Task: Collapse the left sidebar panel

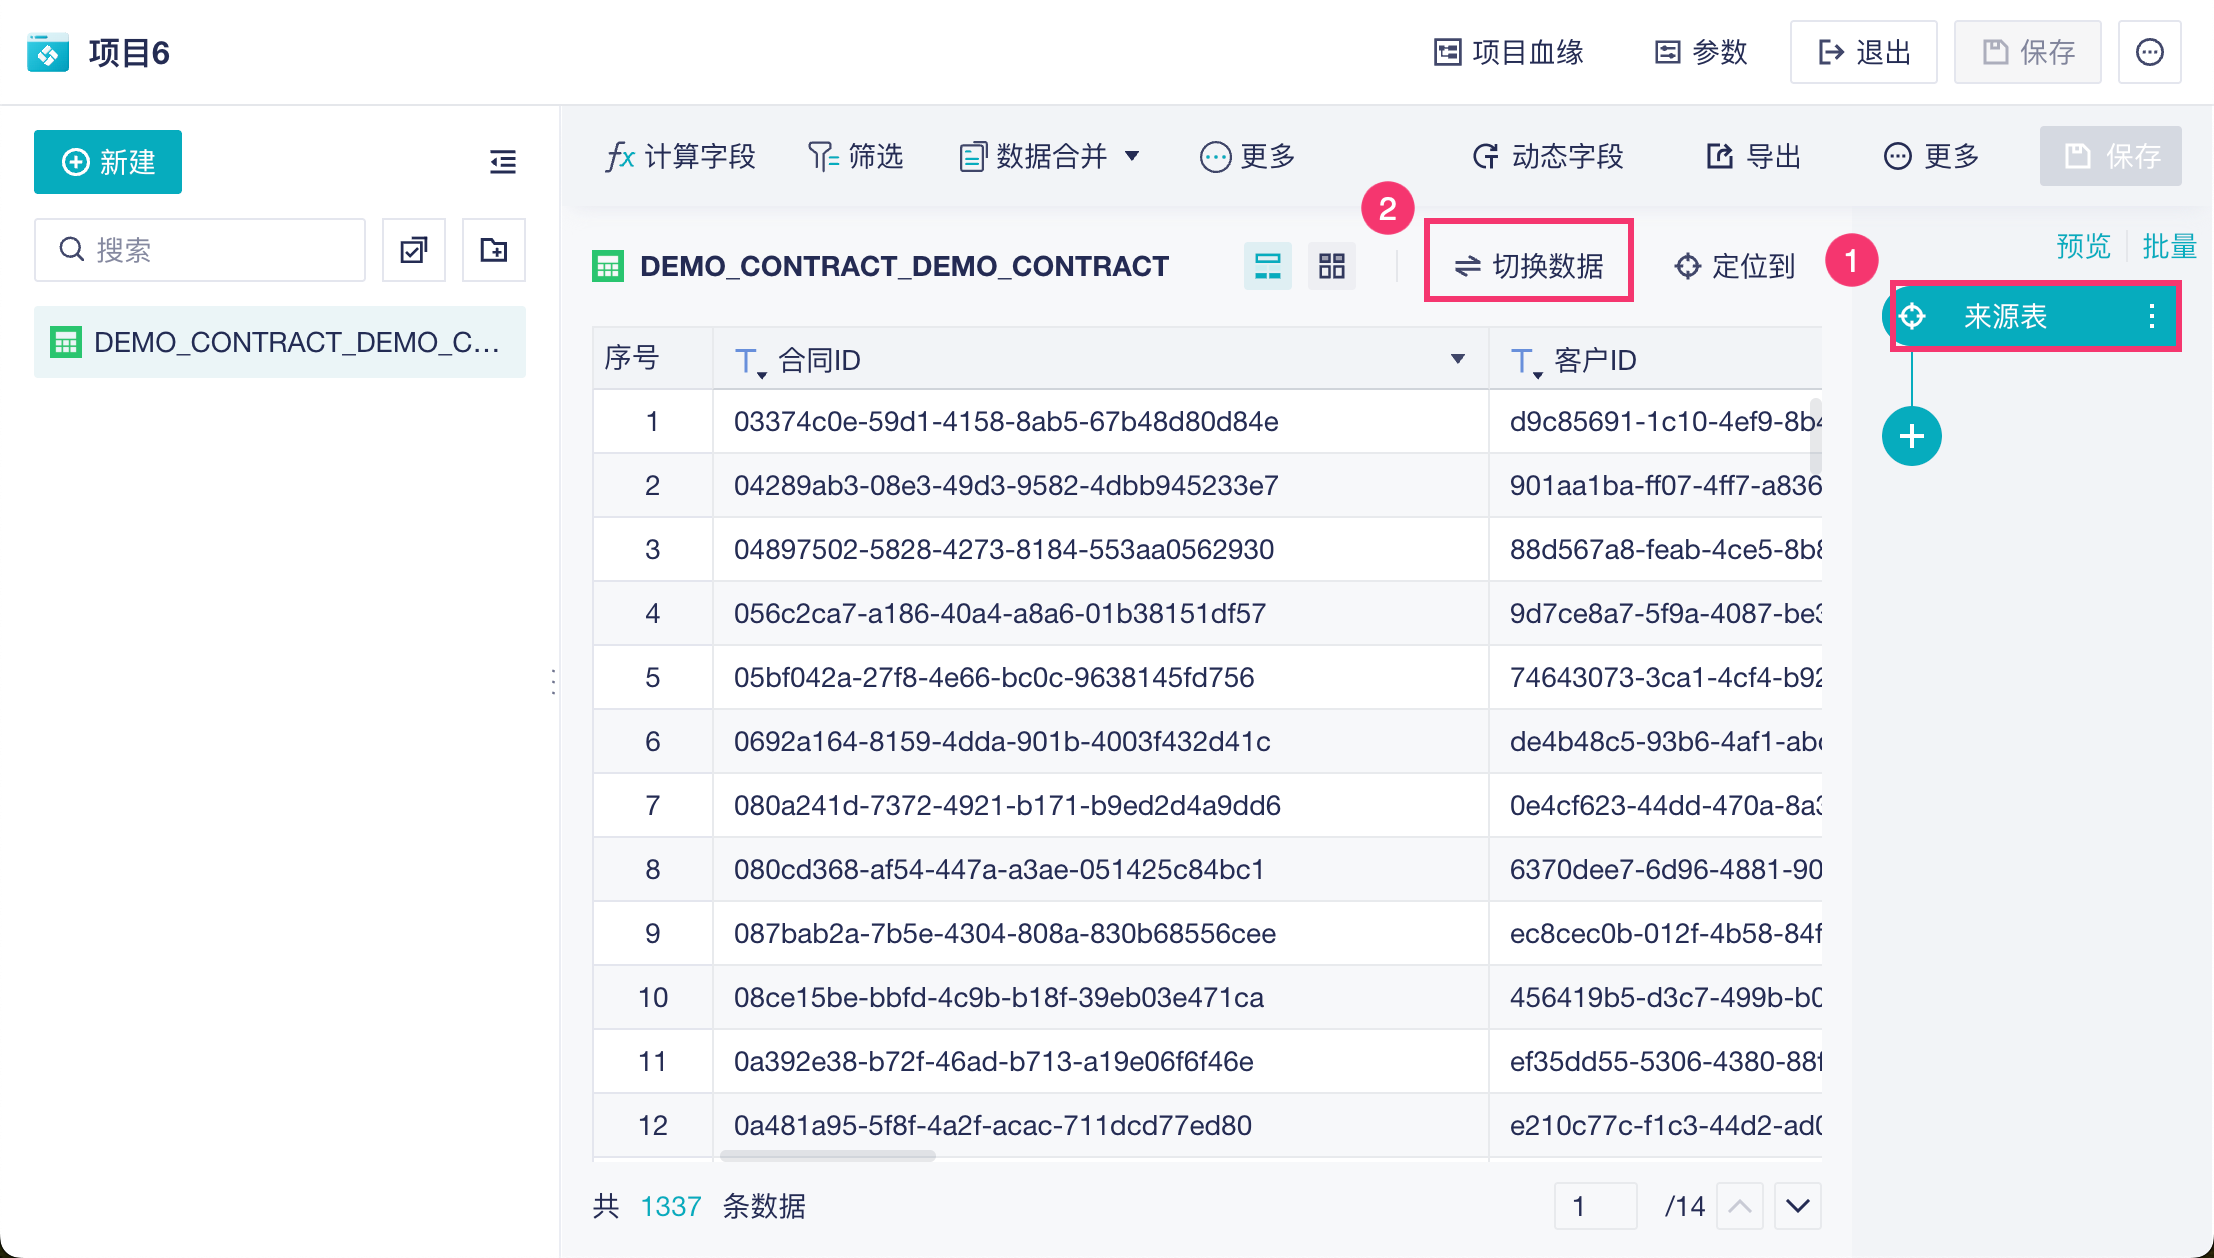Action: 503,161
